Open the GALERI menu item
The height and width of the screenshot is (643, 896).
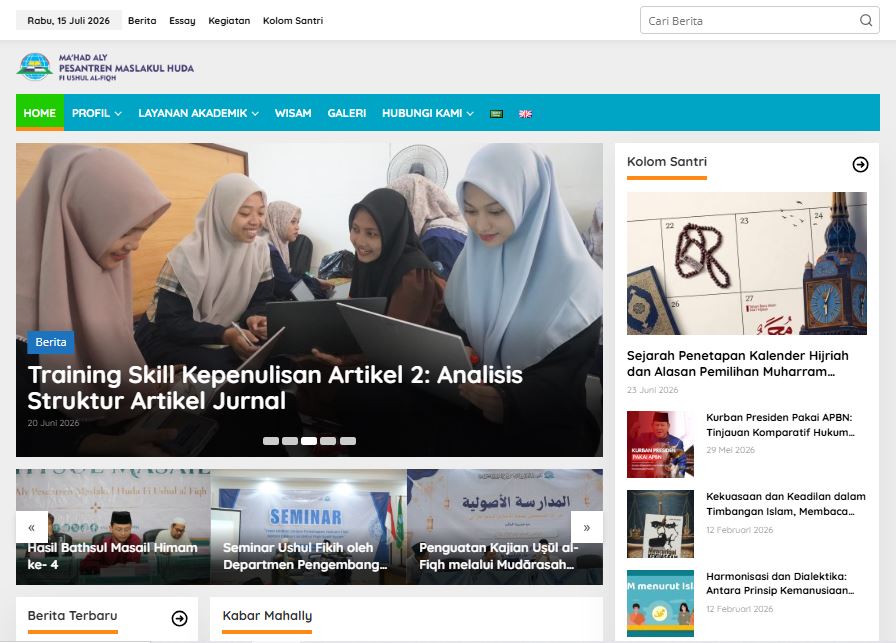[347, 113]
